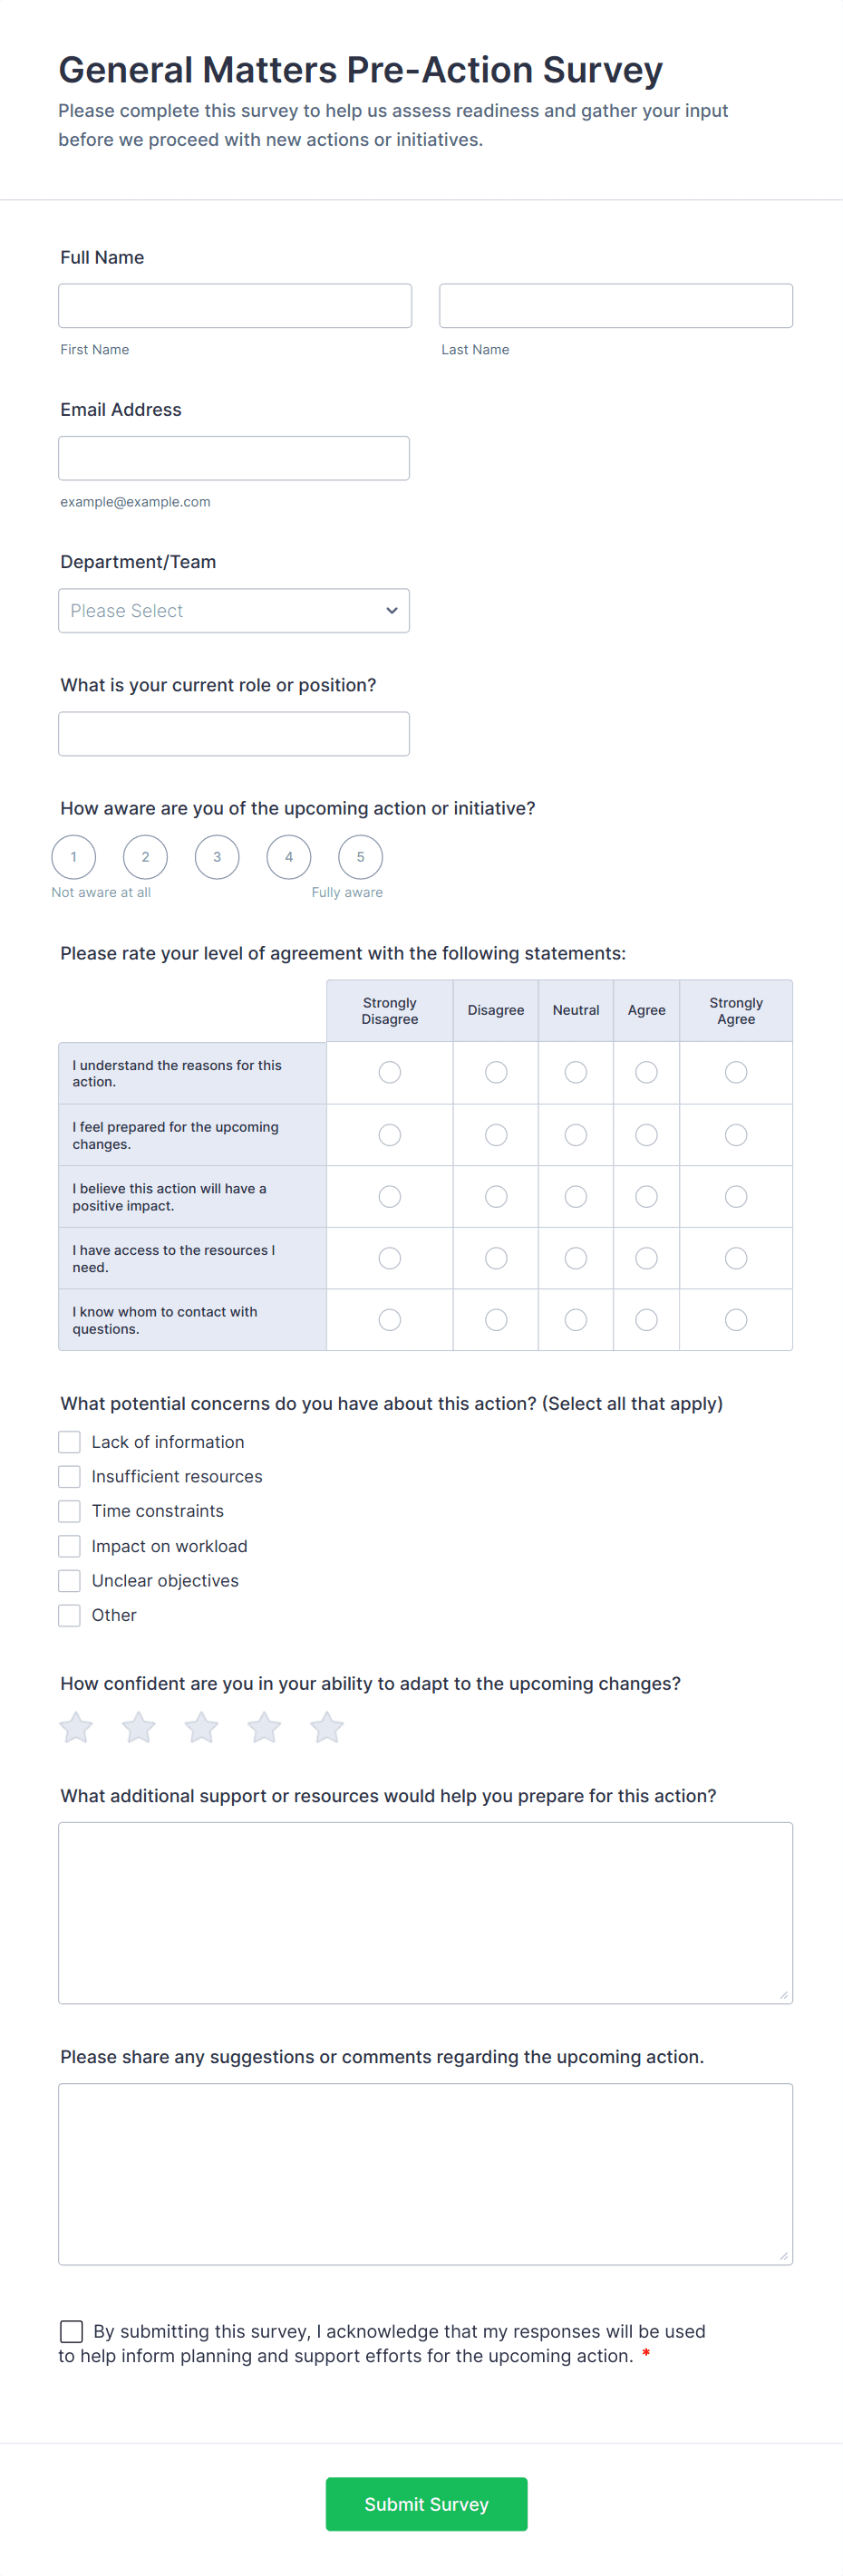The width and height of the screenshot is (843, 2576).
Task: Check the Lack of information concern
Action: click(69, 1441)
